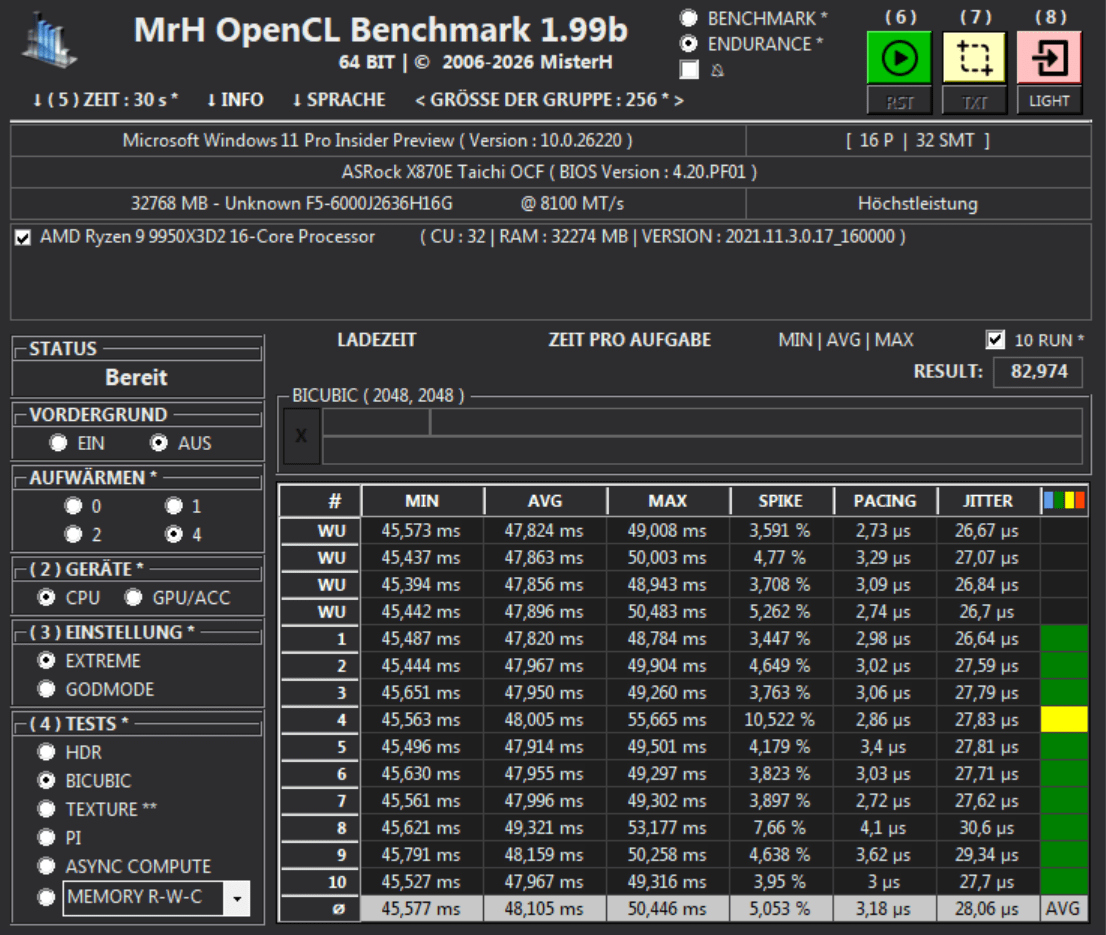
Task: Click the Bereit status text
Action: tap(136, 377)
